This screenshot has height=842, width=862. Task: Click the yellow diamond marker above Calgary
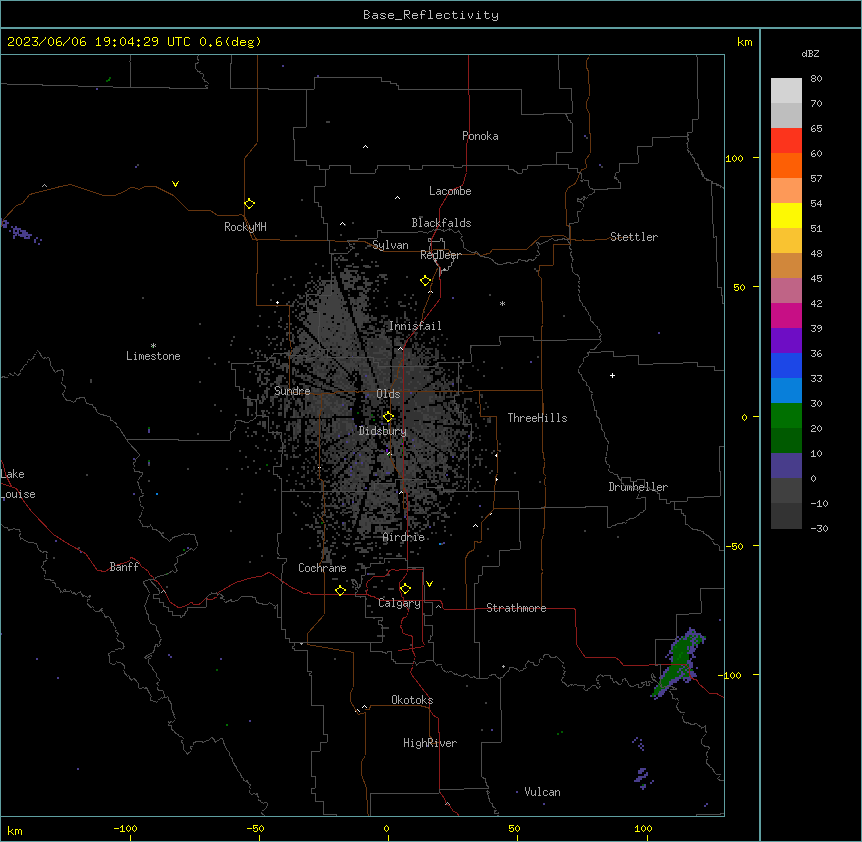(406, 589)
